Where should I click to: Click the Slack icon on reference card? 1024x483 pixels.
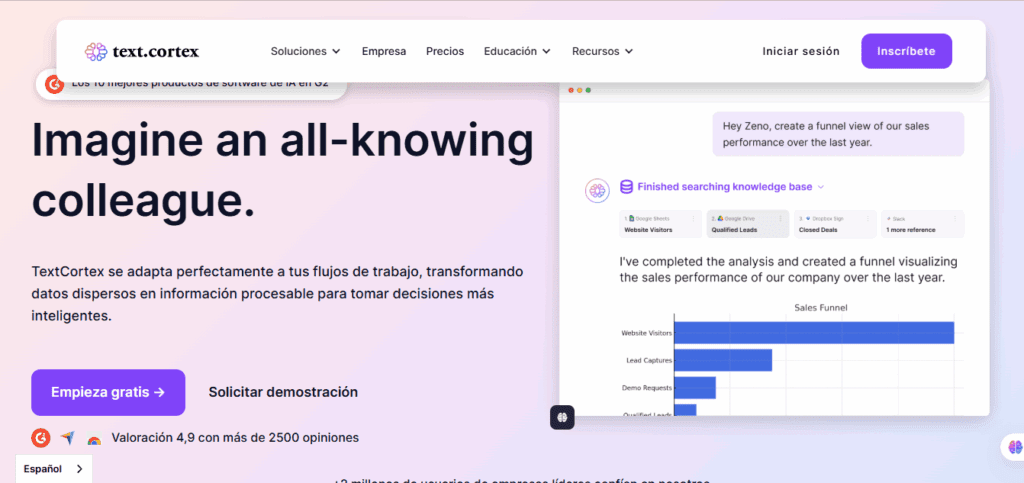(x=889, y=219)
